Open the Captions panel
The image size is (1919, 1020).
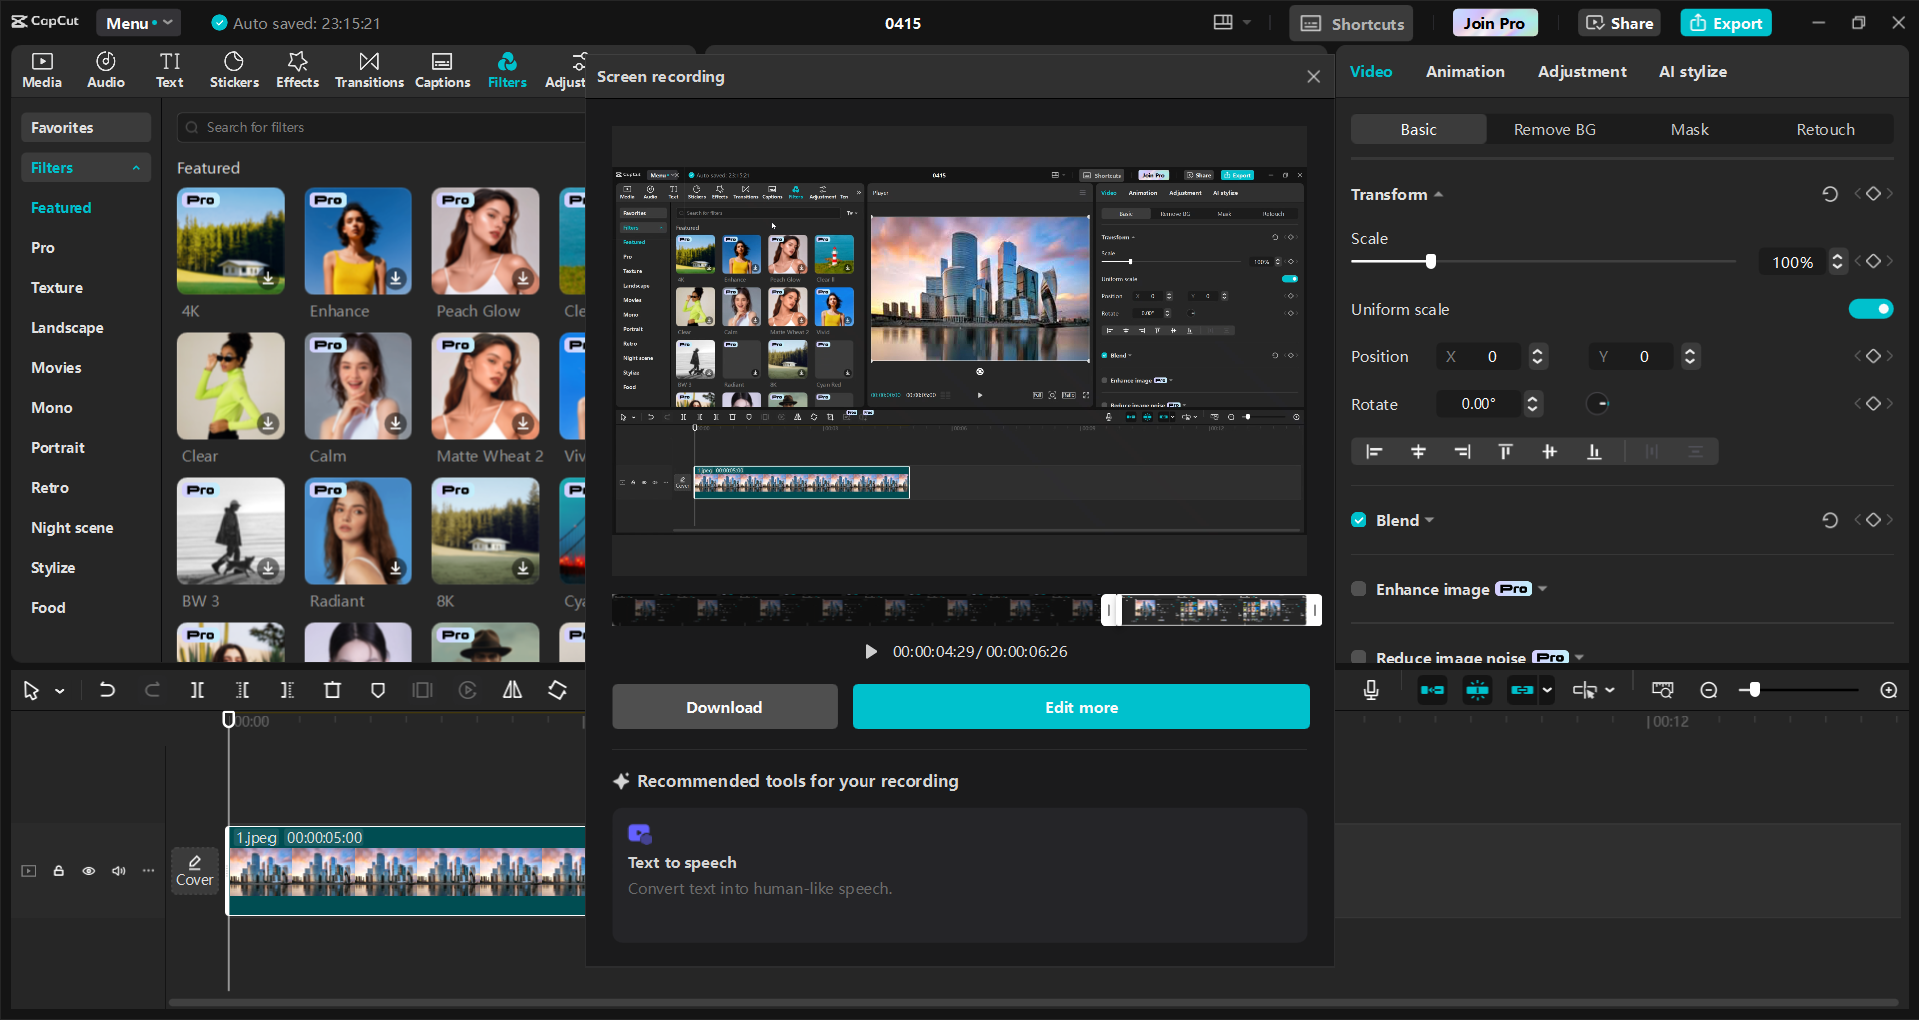442,68
